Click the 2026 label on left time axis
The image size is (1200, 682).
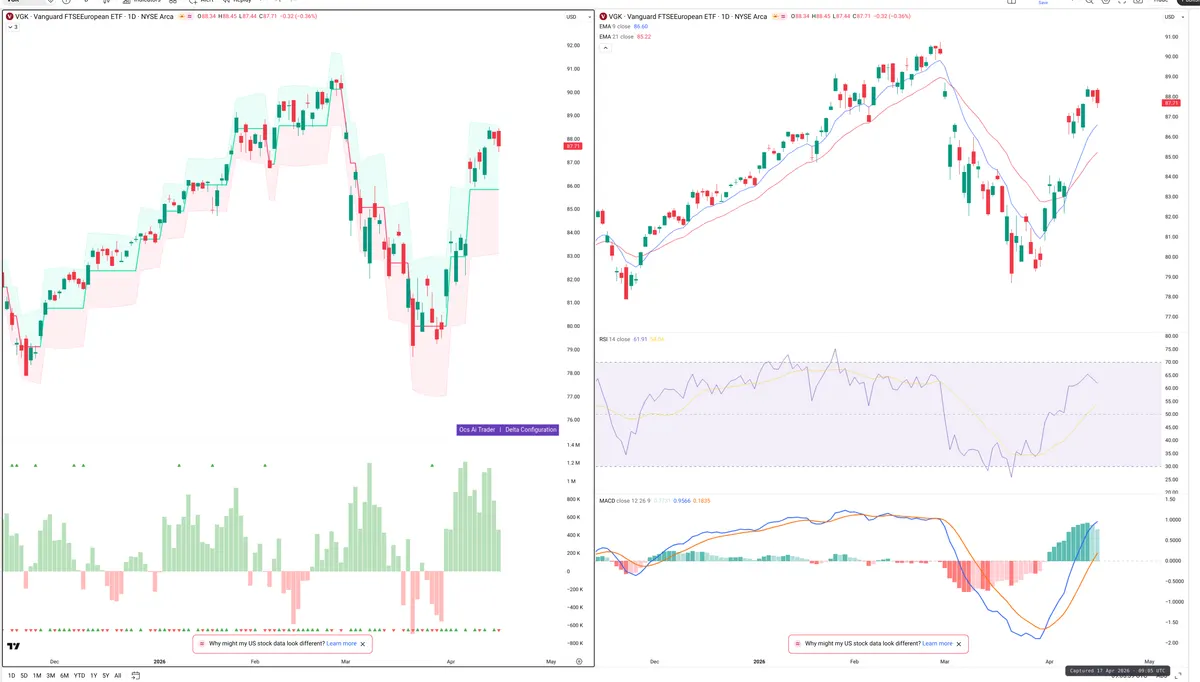(159, 662)
